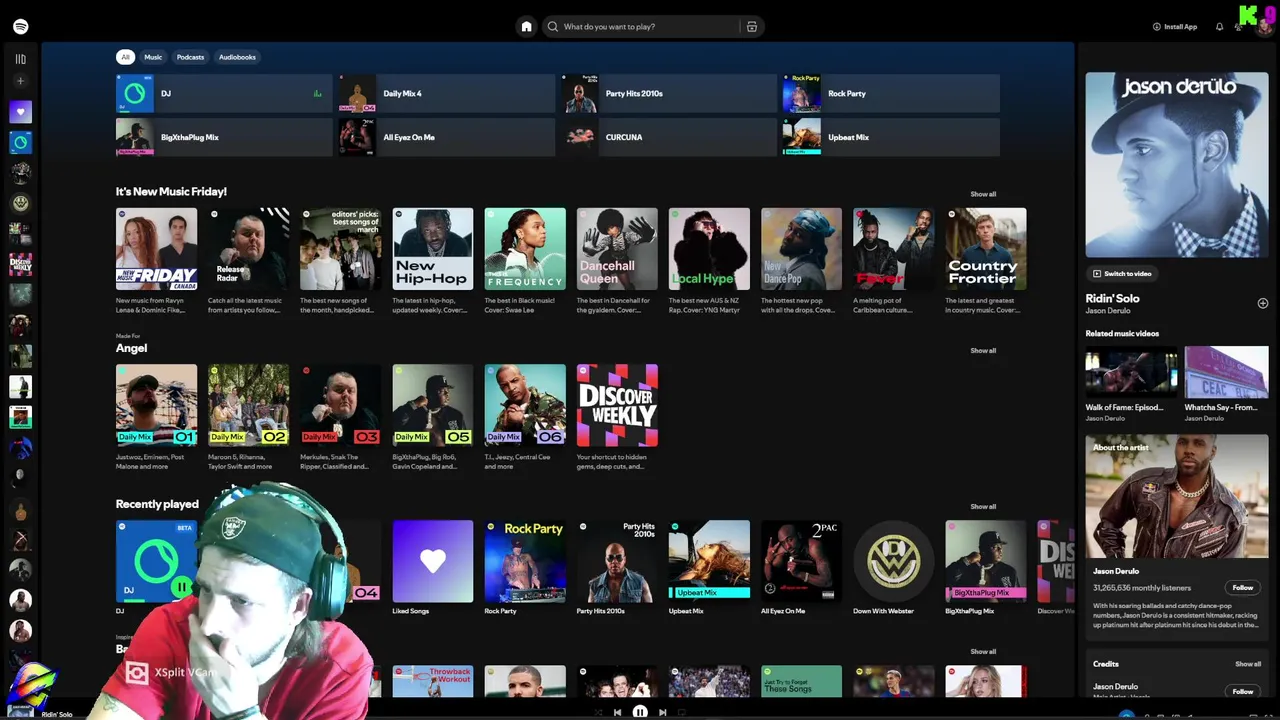Open Daily Mix 06 card

[525, 405]
